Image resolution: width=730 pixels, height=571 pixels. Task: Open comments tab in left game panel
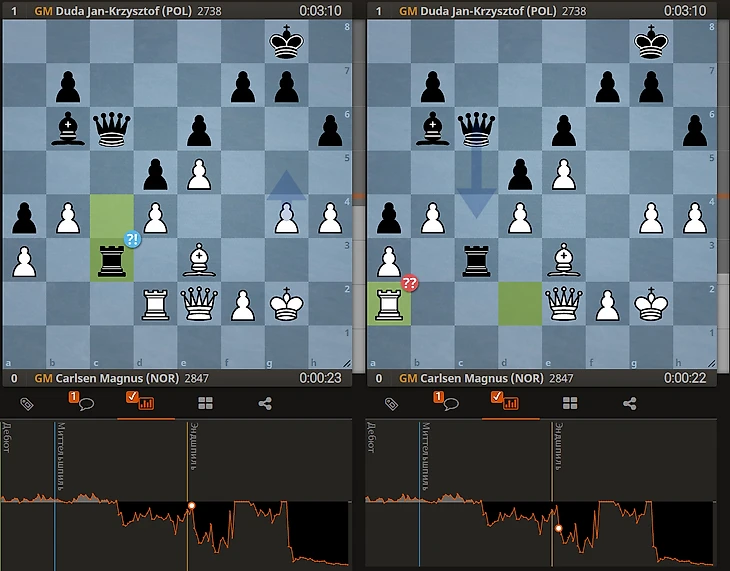click(x=81, y=401)
